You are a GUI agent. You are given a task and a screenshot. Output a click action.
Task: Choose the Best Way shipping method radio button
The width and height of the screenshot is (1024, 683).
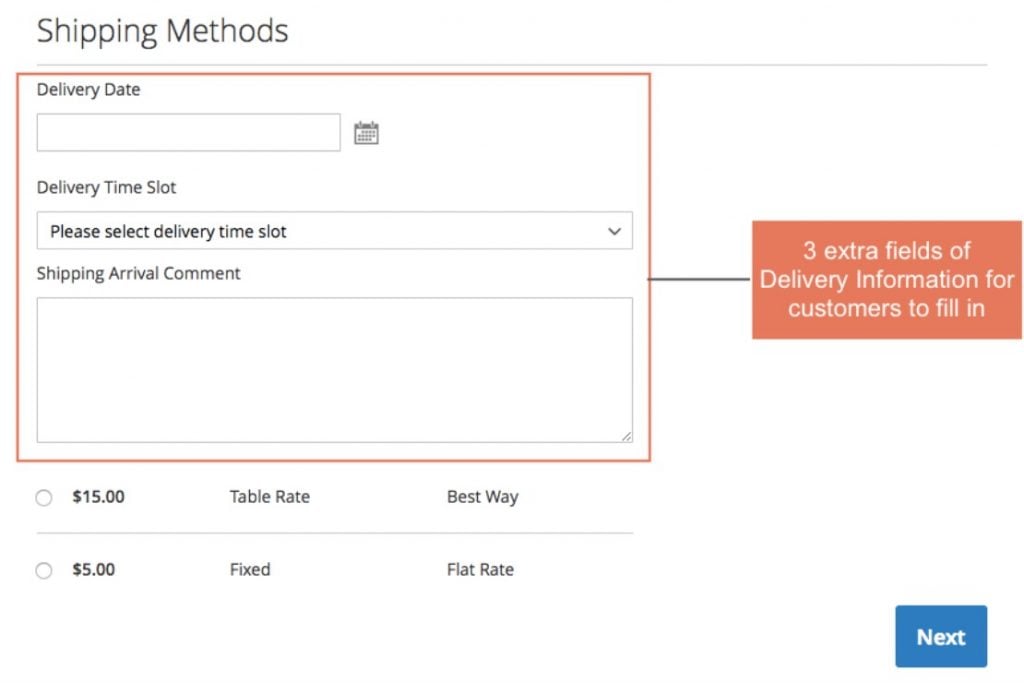(x=43, y=497)
